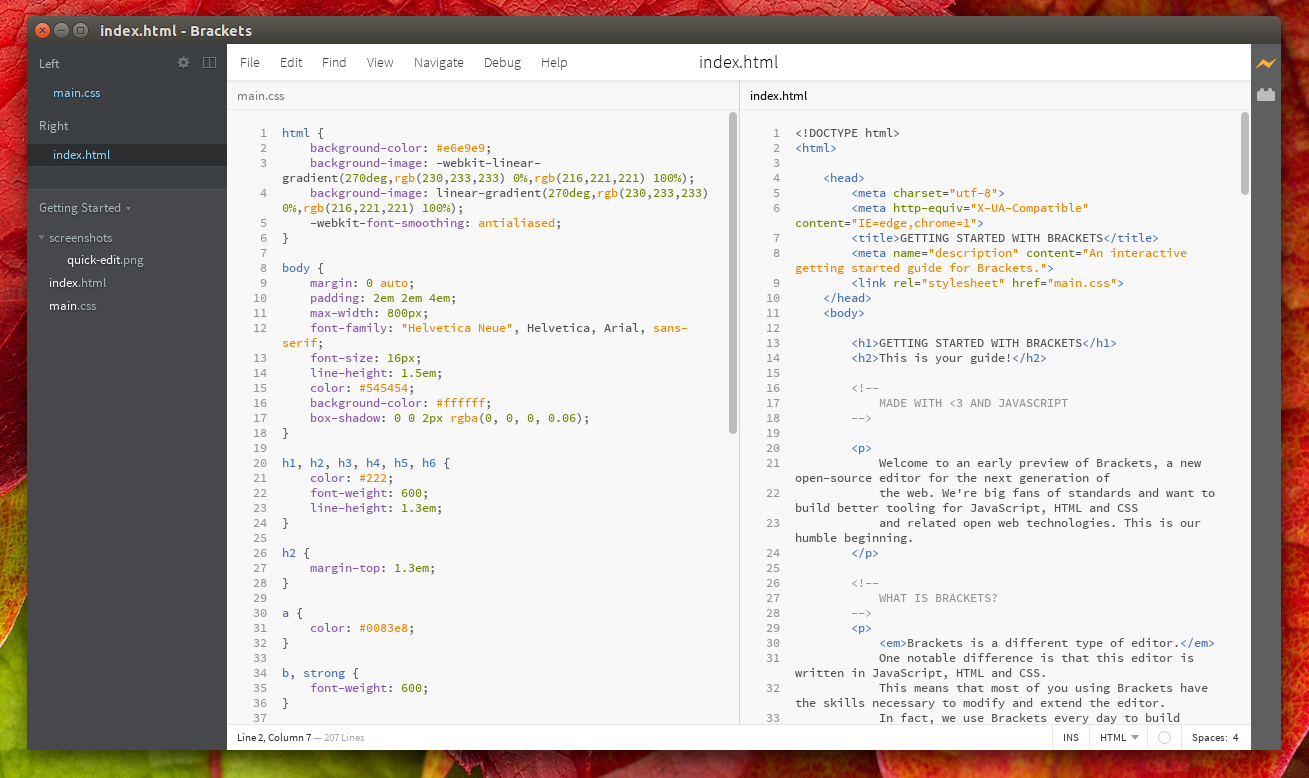Click the <!DOCTYPE html> declaration
Screen dimensions: 1309x778
(848, 133)
